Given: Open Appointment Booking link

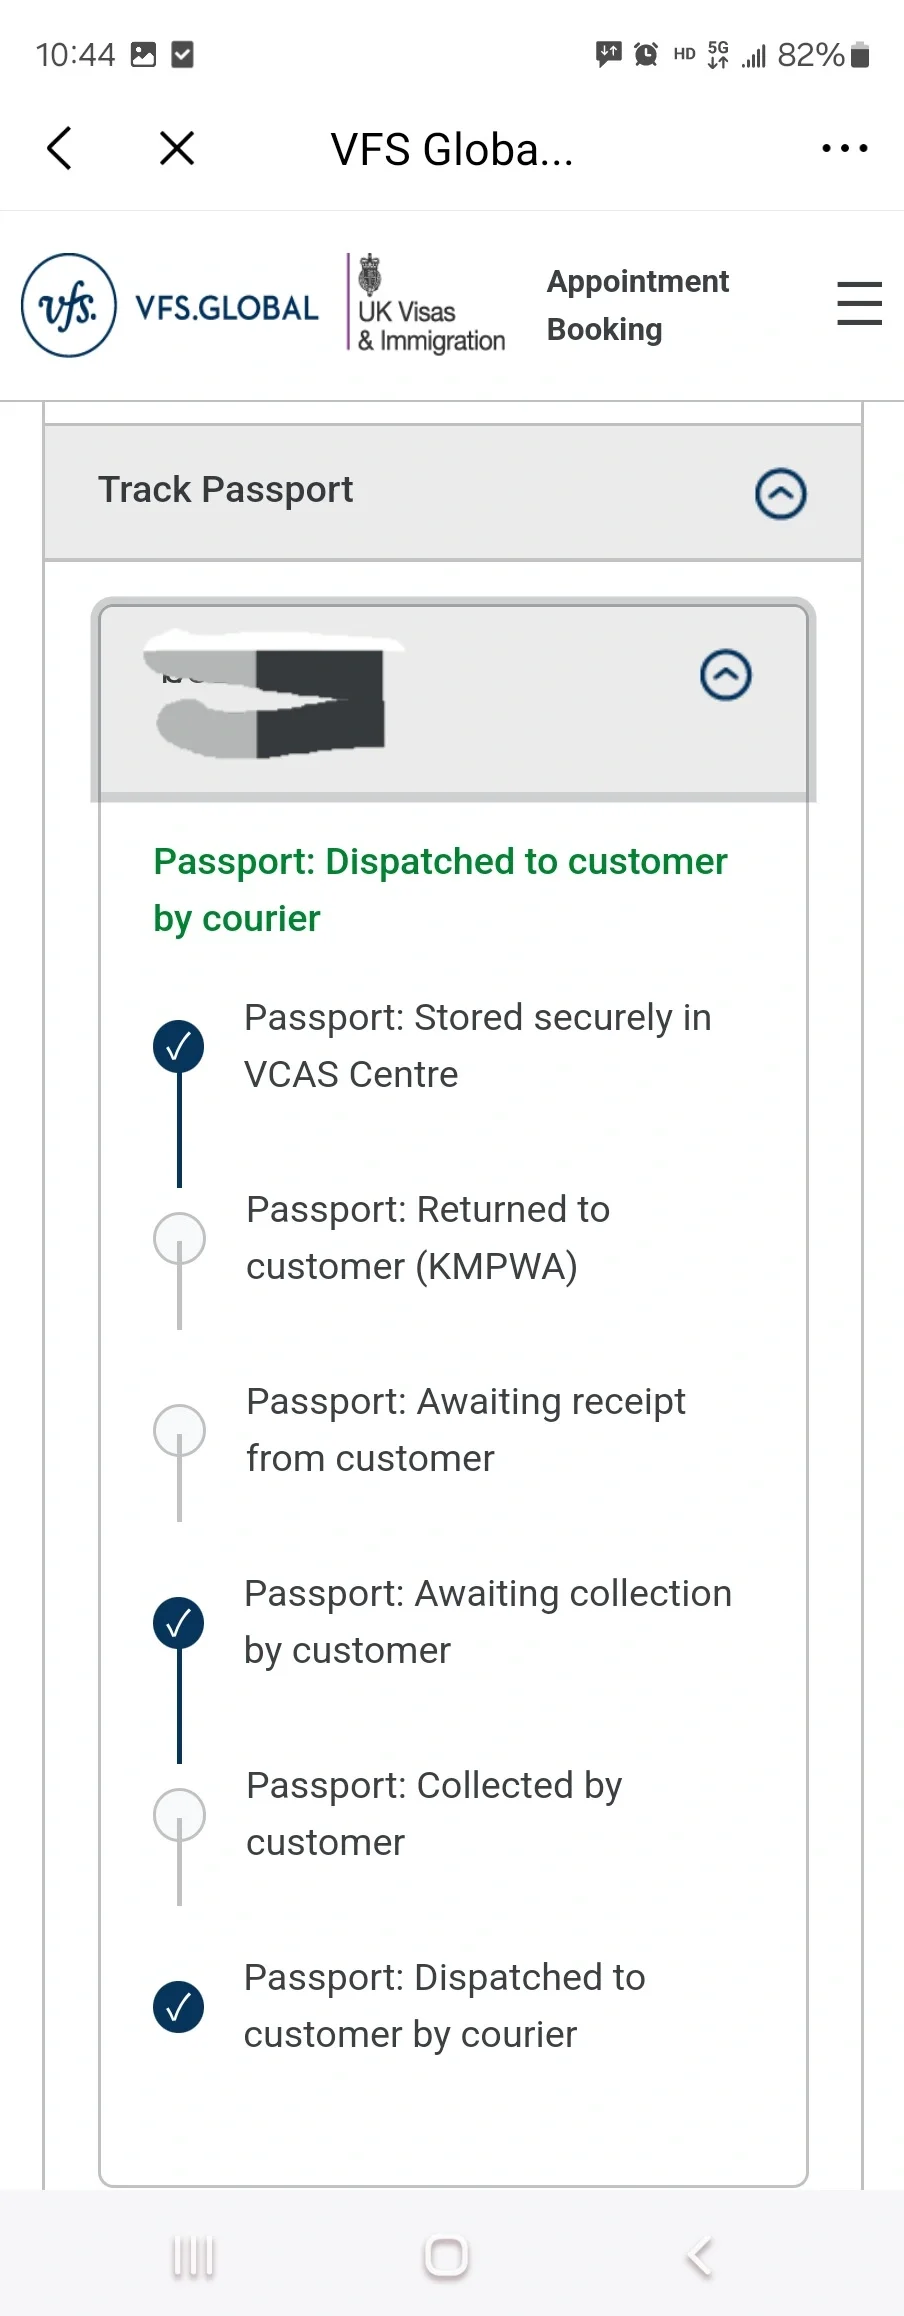Looking at the screenshot, I should (637, 305).
